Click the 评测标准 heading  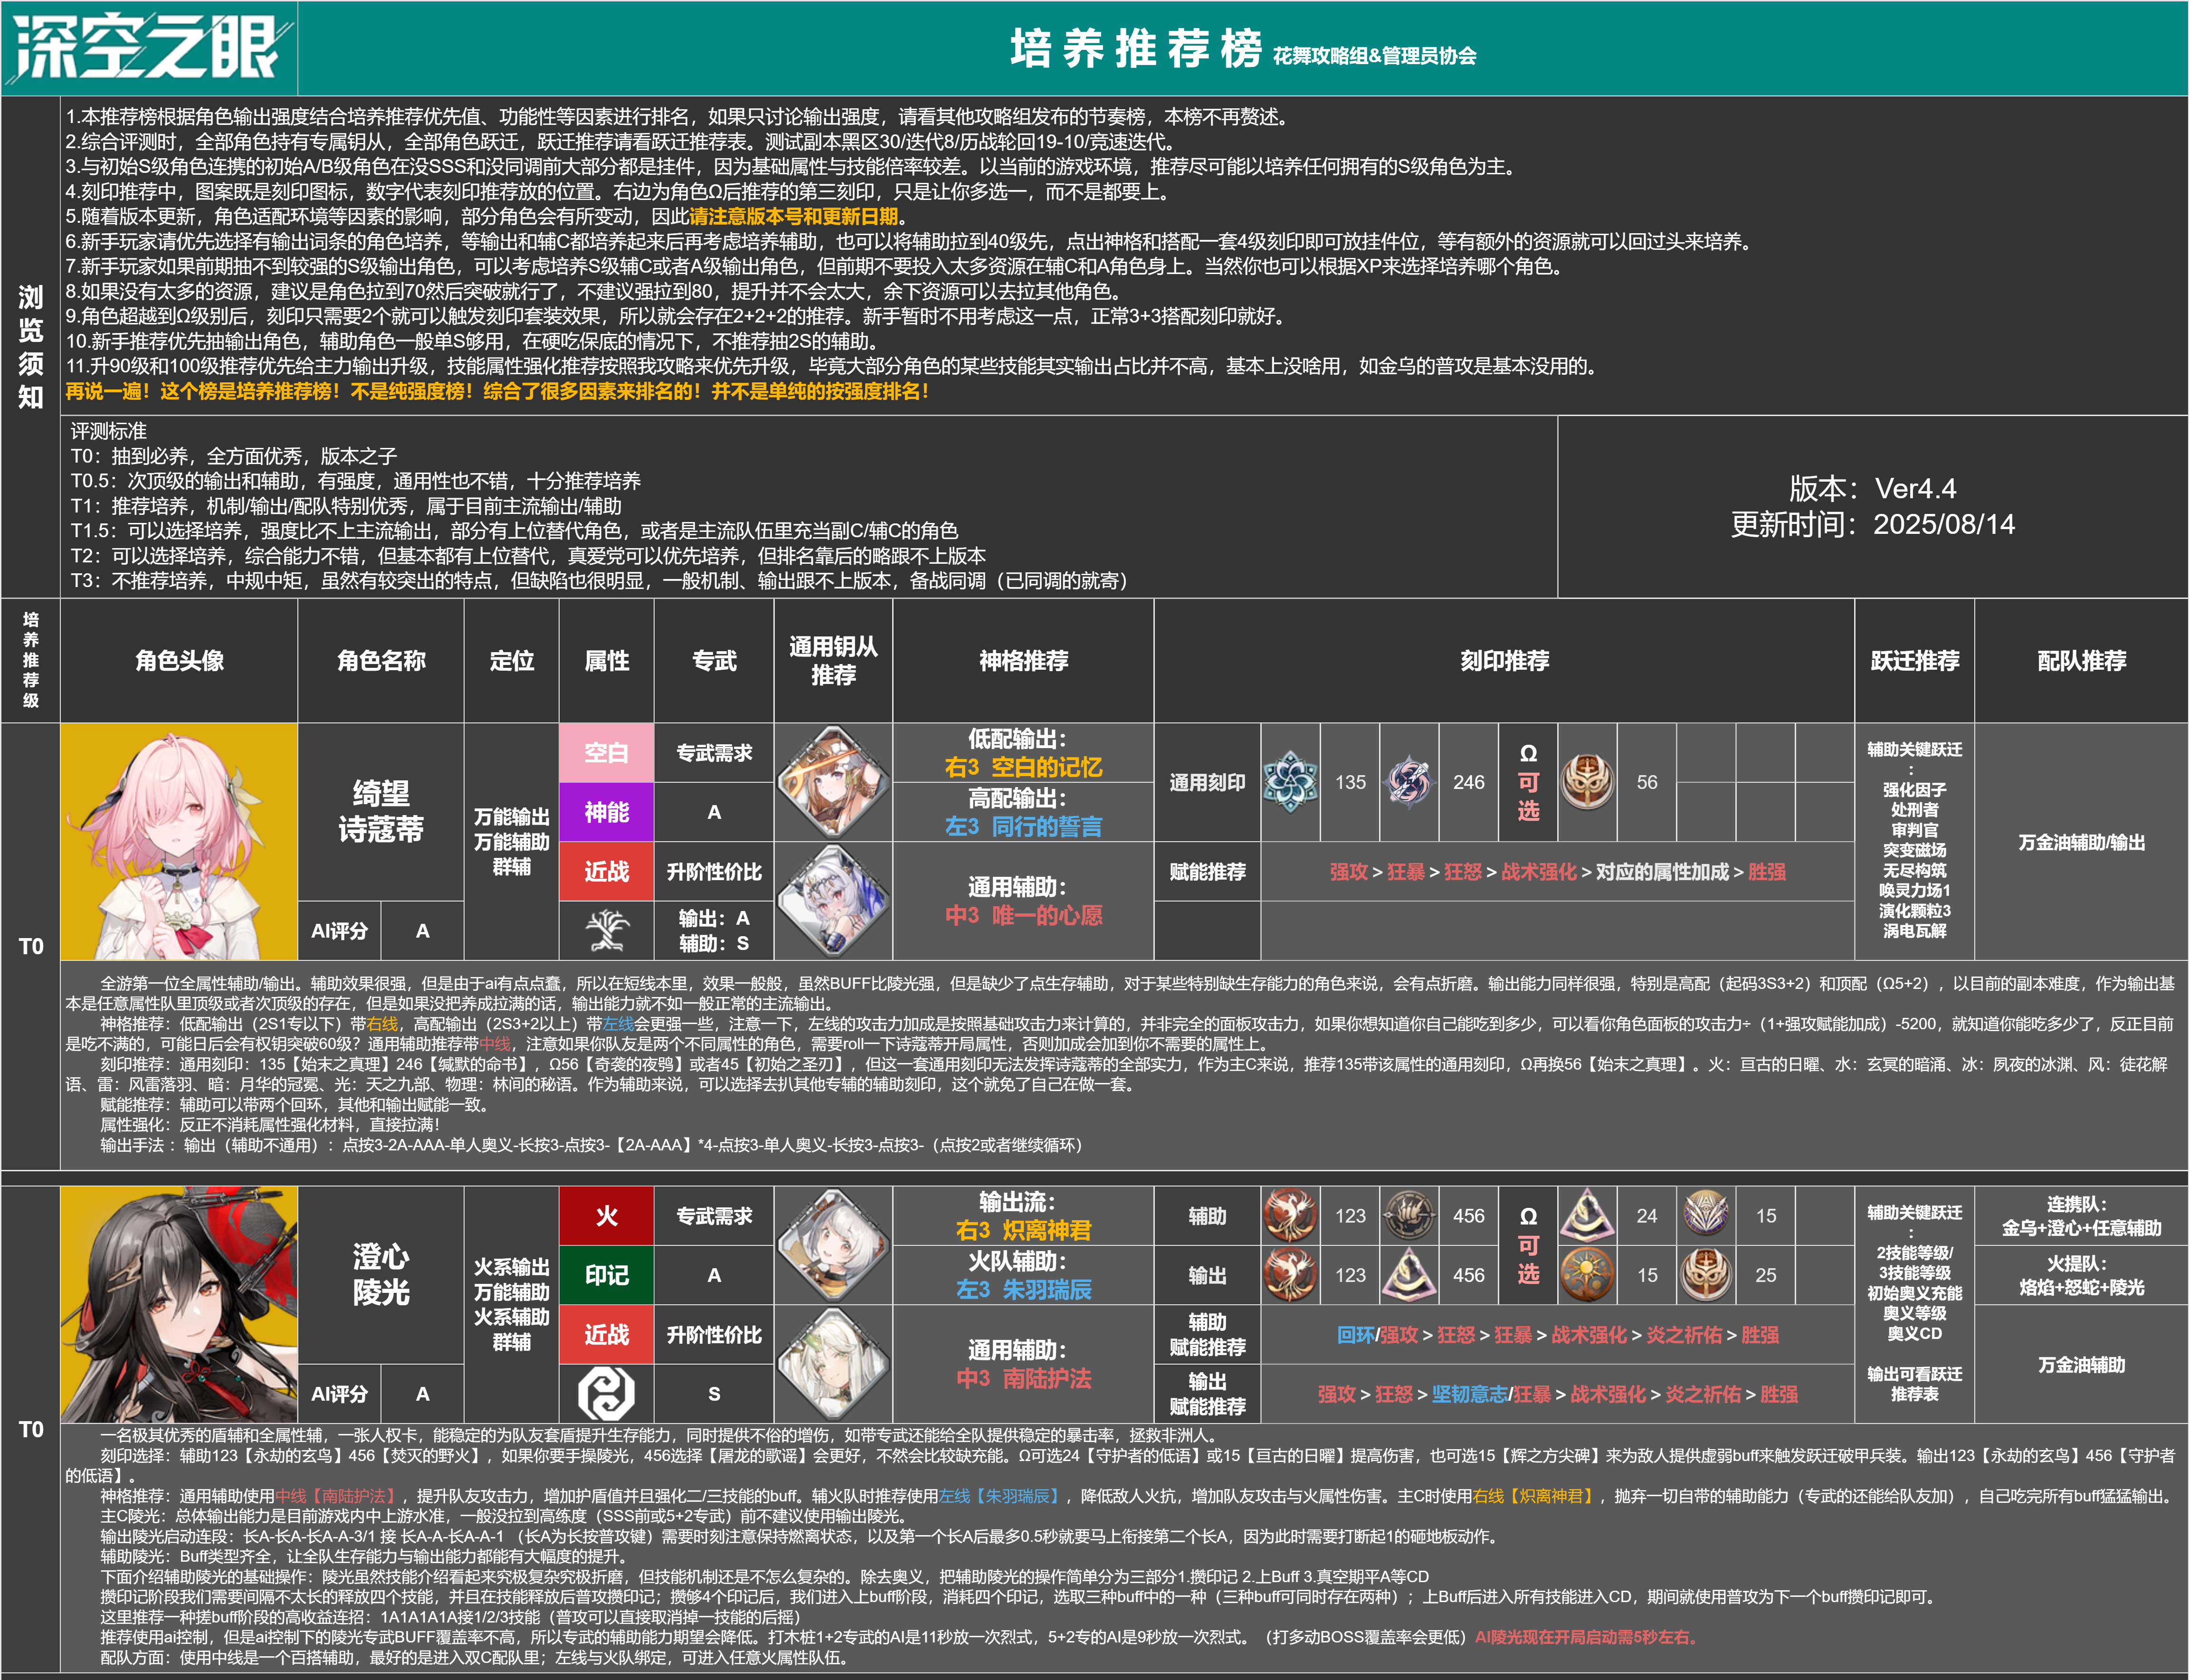pyautogui.click(x=108, y=431)
